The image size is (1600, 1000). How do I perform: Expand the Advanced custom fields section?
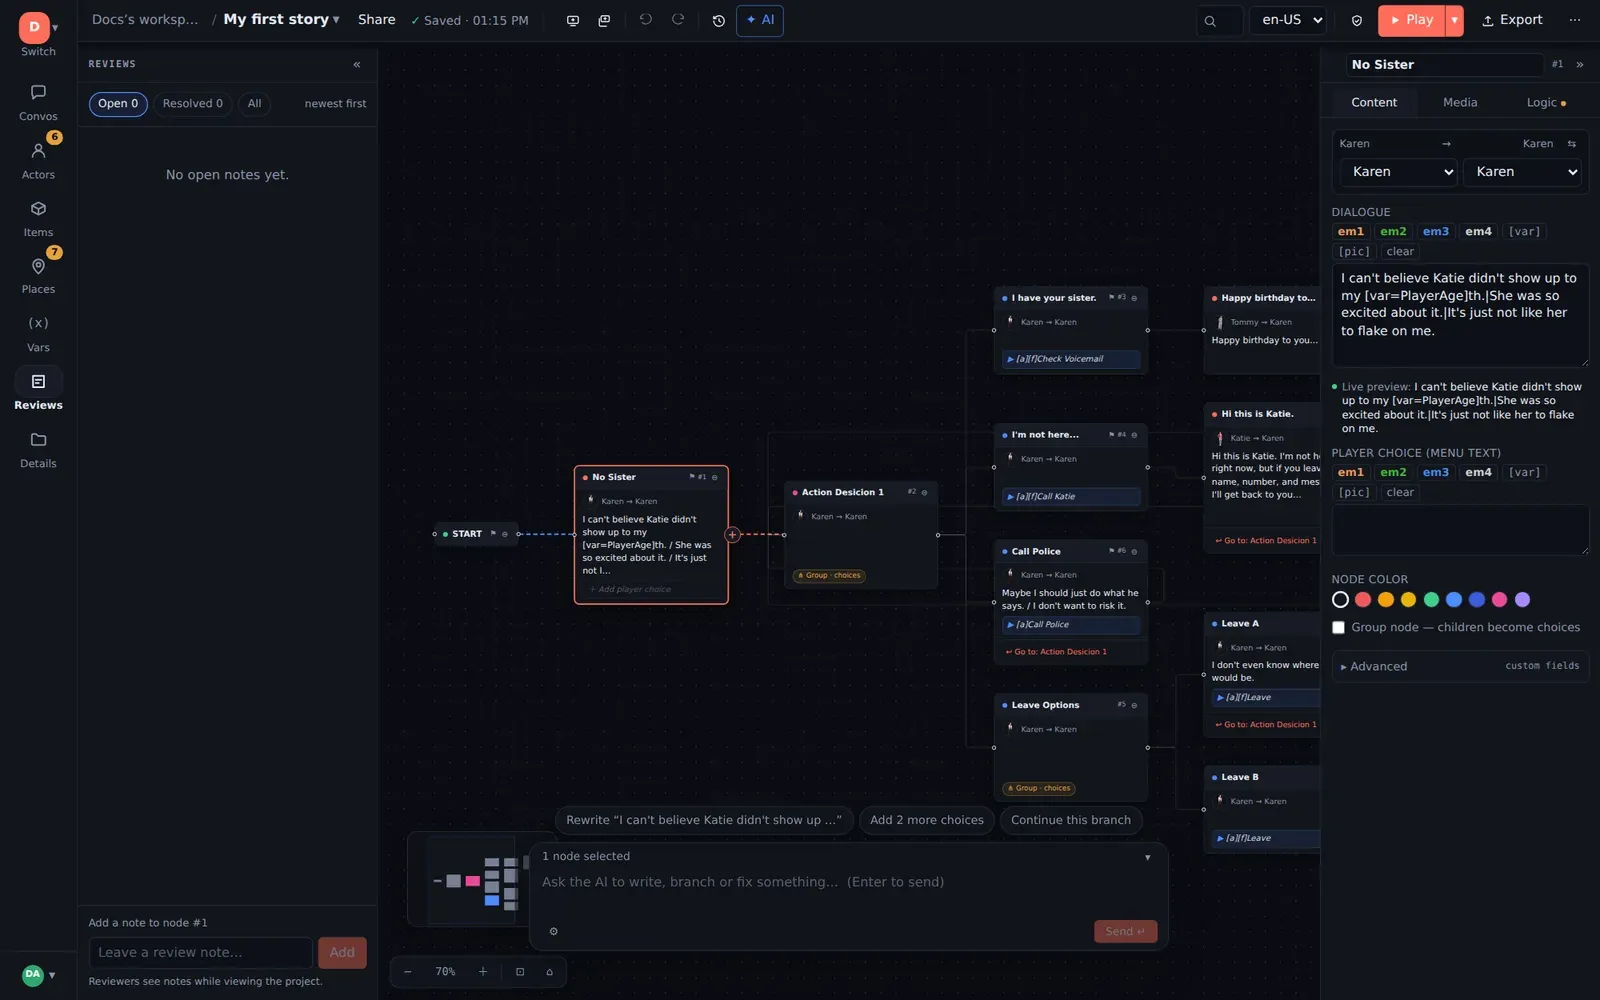[x=1460, y=666]
